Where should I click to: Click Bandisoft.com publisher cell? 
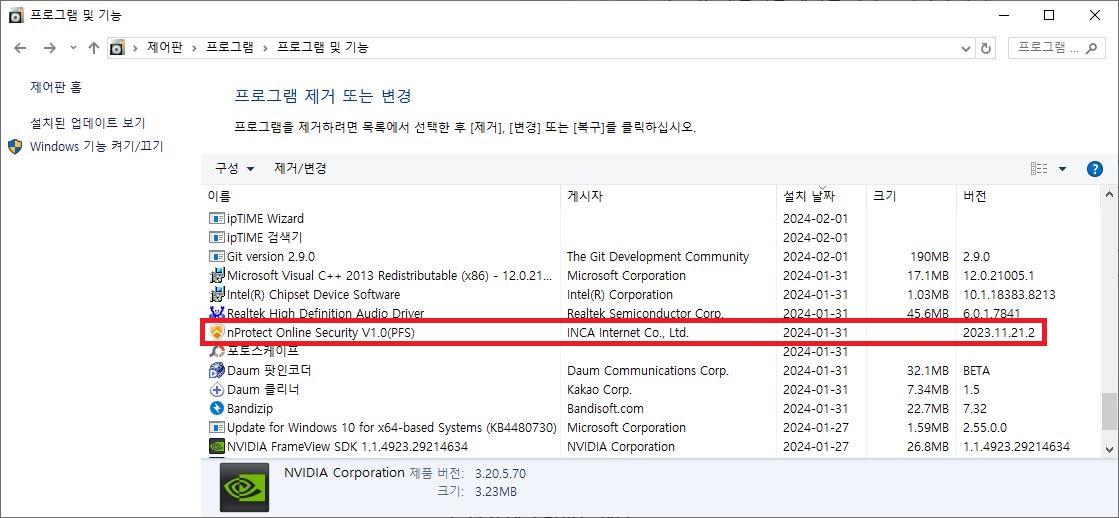[605, 409]
